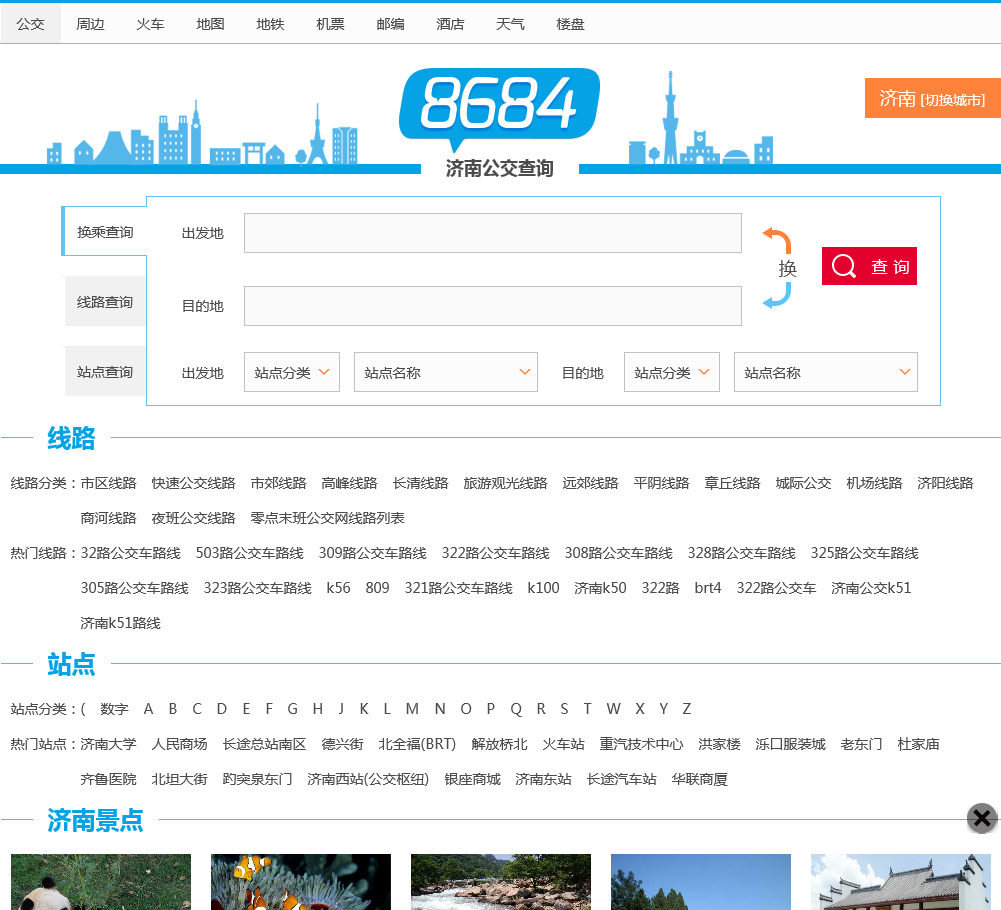1001x910 pixels.
Task: Open the panda attraction thumbnail
Action: coord(101,882)
